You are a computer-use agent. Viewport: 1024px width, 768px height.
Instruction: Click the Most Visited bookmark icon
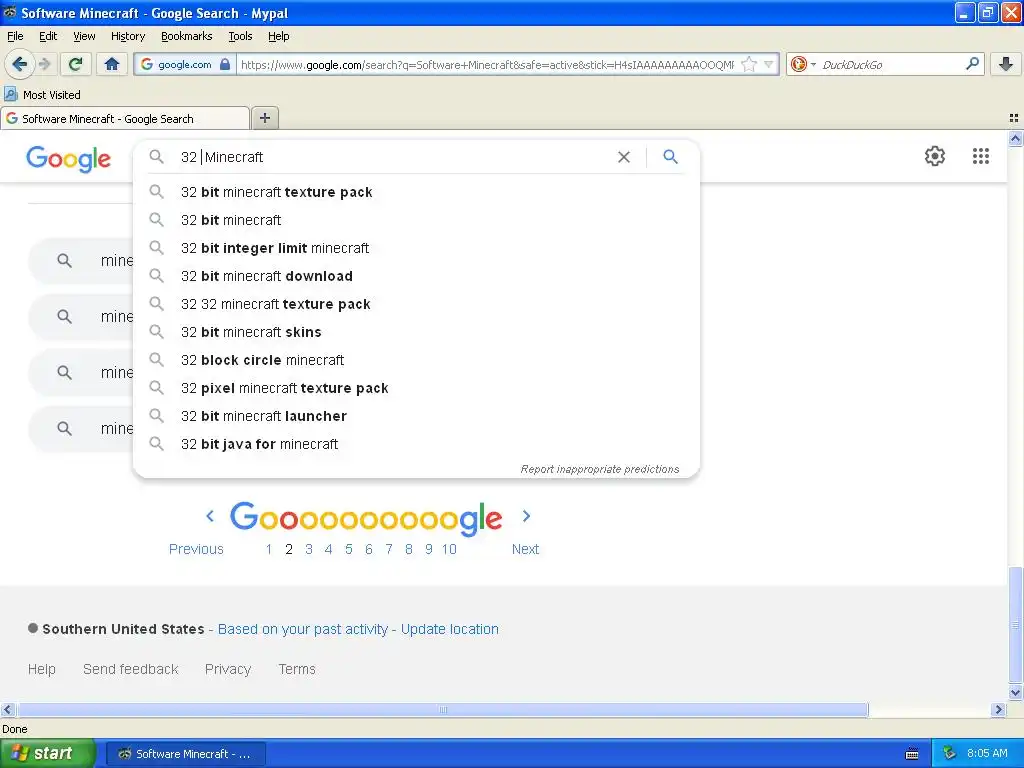click(10, 94)
